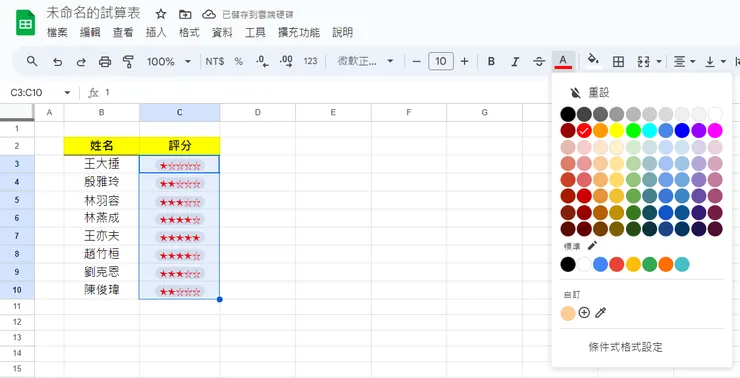Open the 檔案 menu
The width and height of the screenshot is (740, 378).
click(58, 33)
